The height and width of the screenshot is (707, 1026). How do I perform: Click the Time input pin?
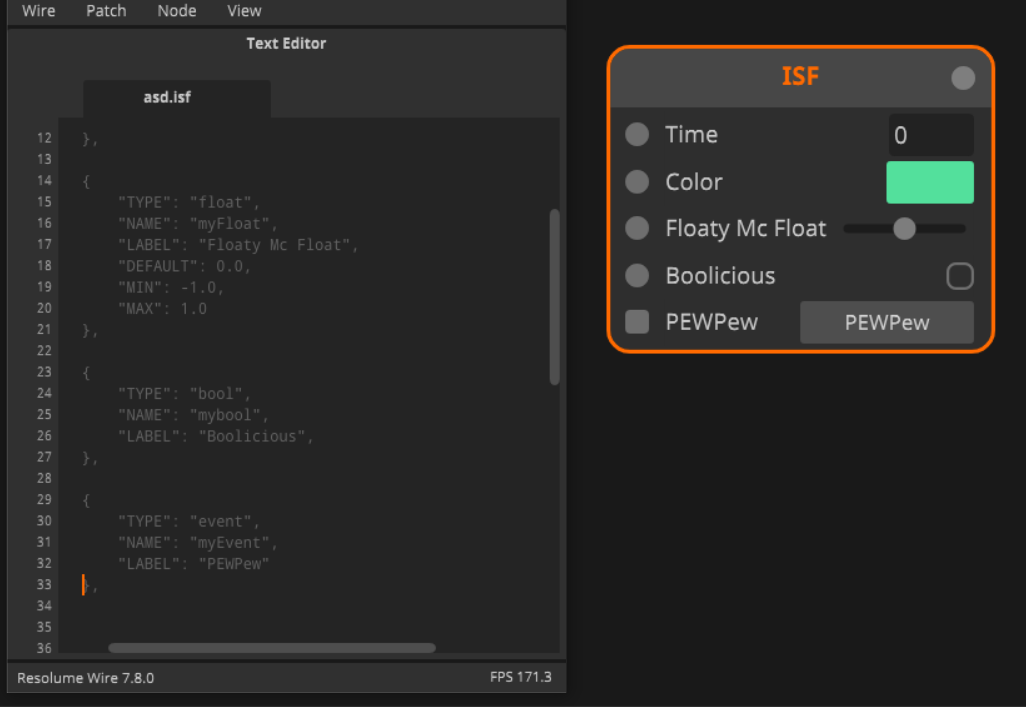click(x=637, y=134)
